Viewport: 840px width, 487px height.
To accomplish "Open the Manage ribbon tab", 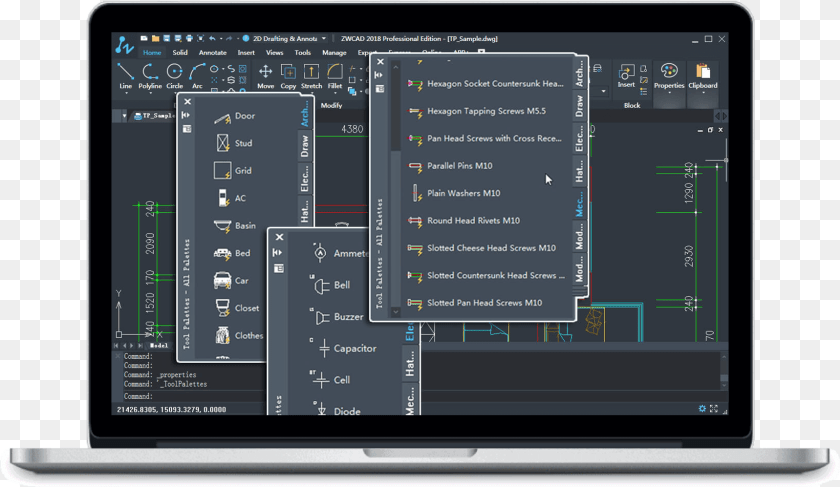I will tap(334, 53).
